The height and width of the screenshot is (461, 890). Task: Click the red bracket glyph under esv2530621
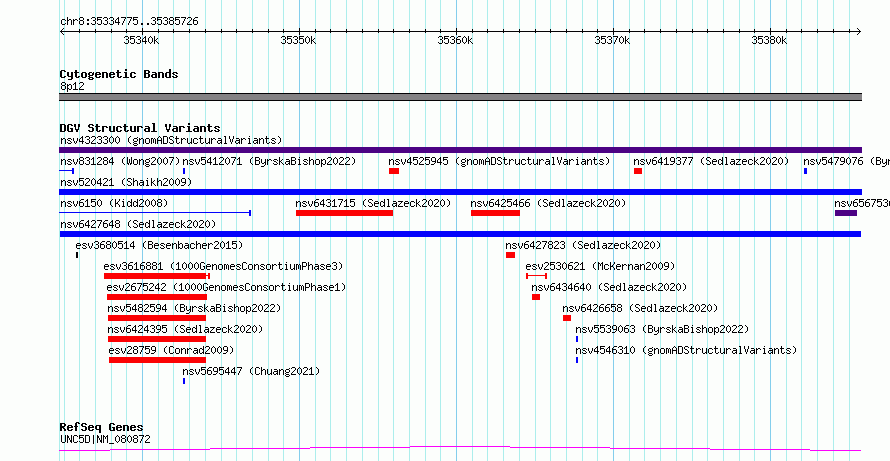click(x=536, y=276)
